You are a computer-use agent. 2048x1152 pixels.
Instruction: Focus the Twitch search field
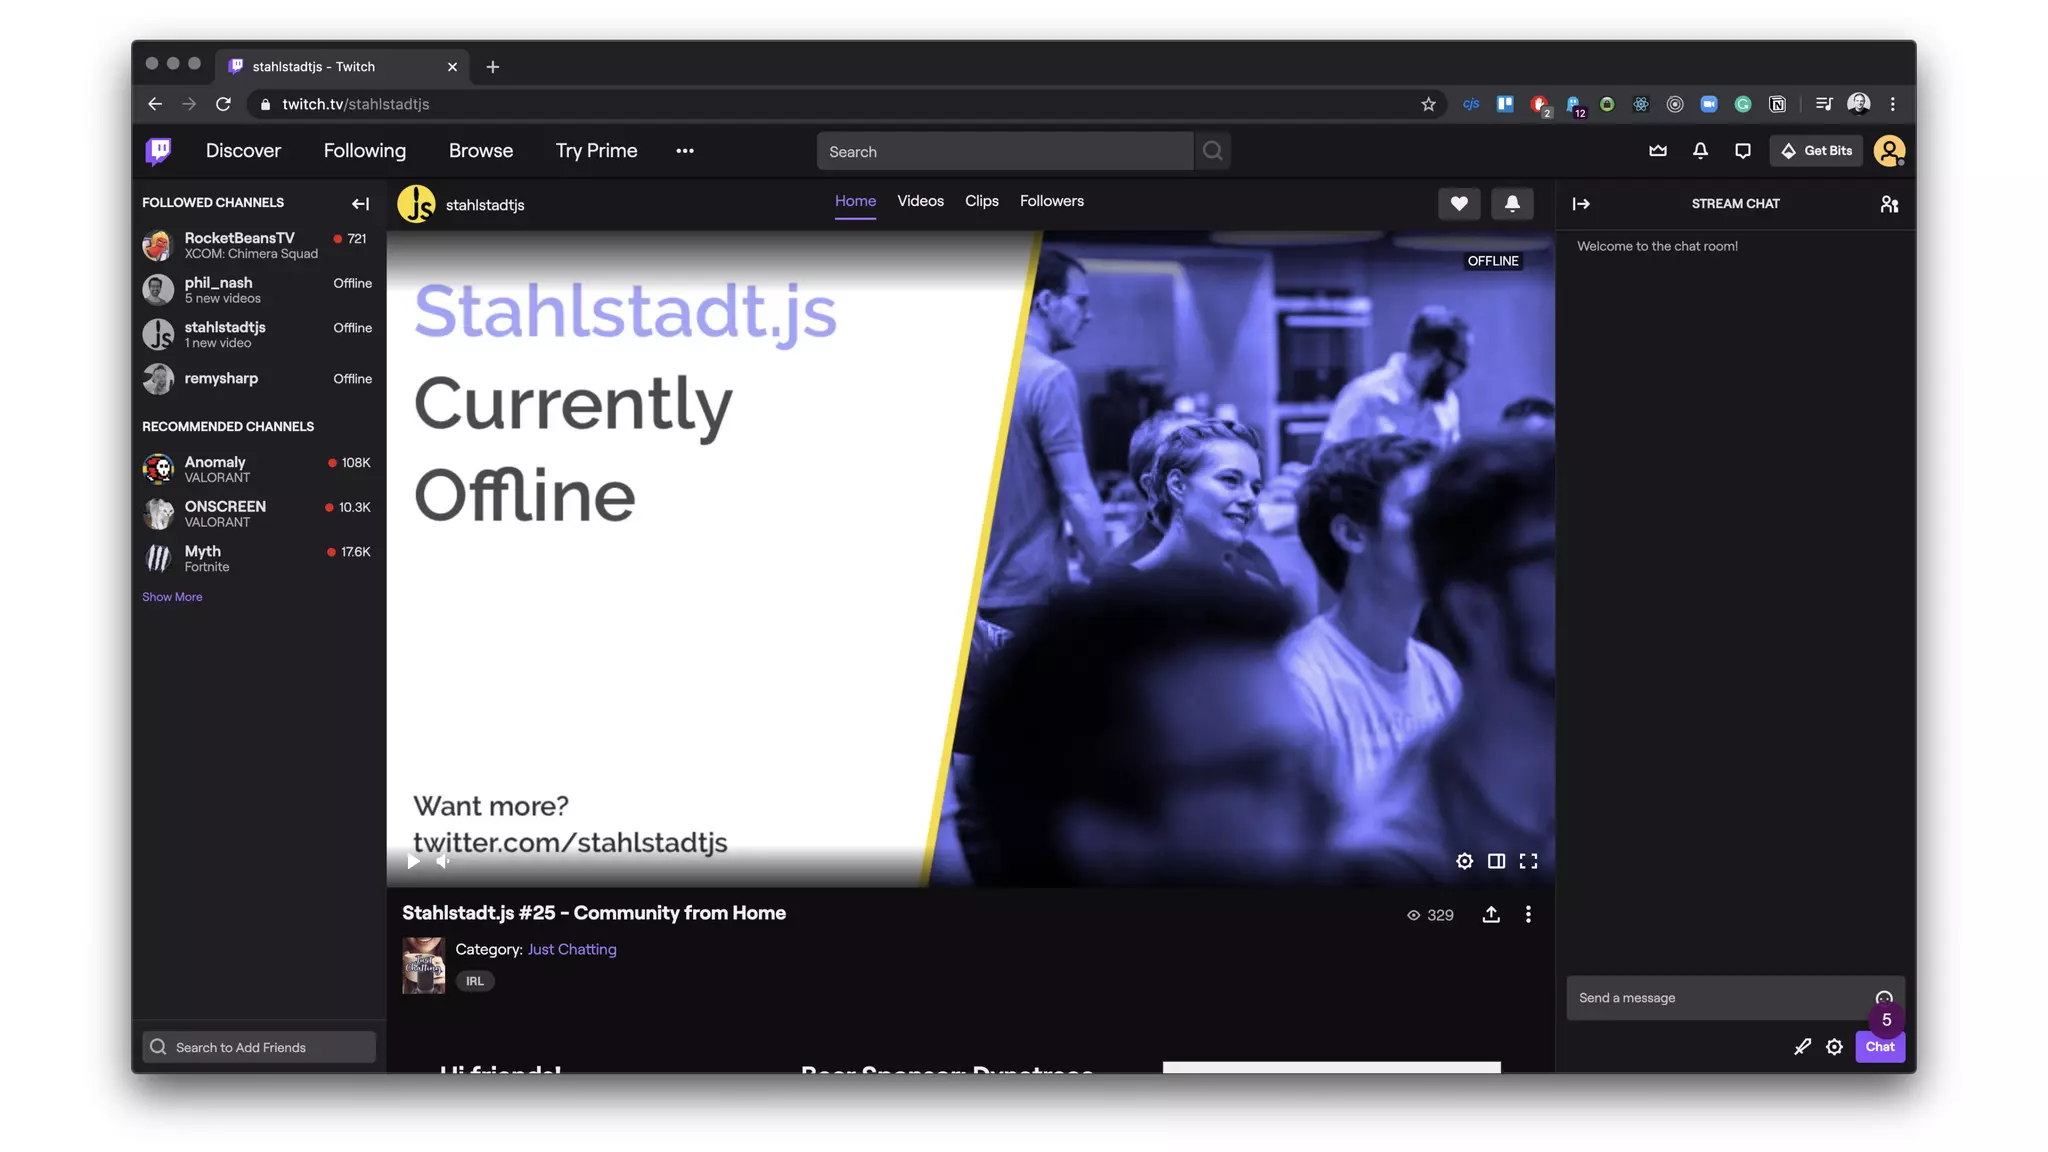1005,151
